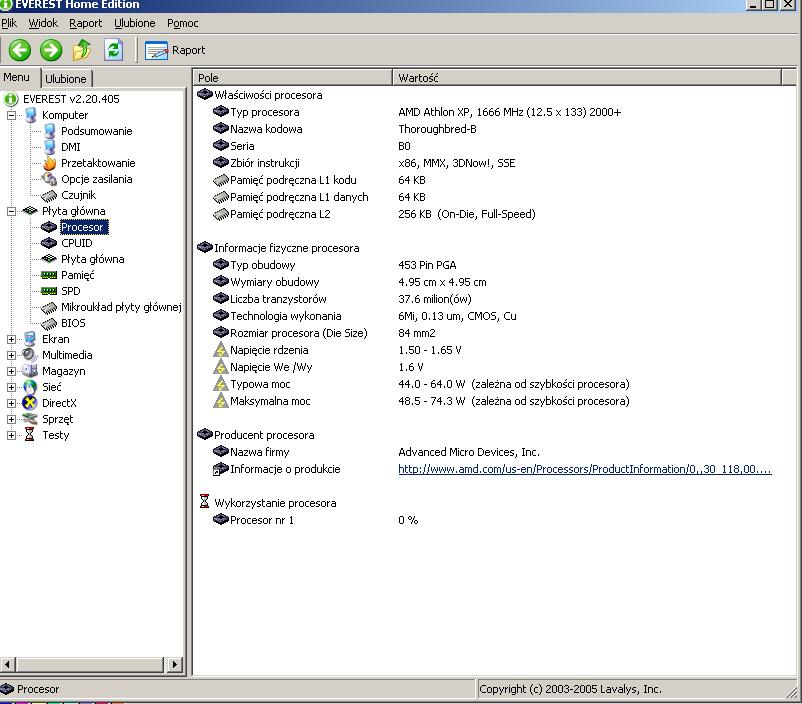Click the Wykorzystanie procesora hourglass icon
This screenshot has width=802, height=704.
[204, 501]
